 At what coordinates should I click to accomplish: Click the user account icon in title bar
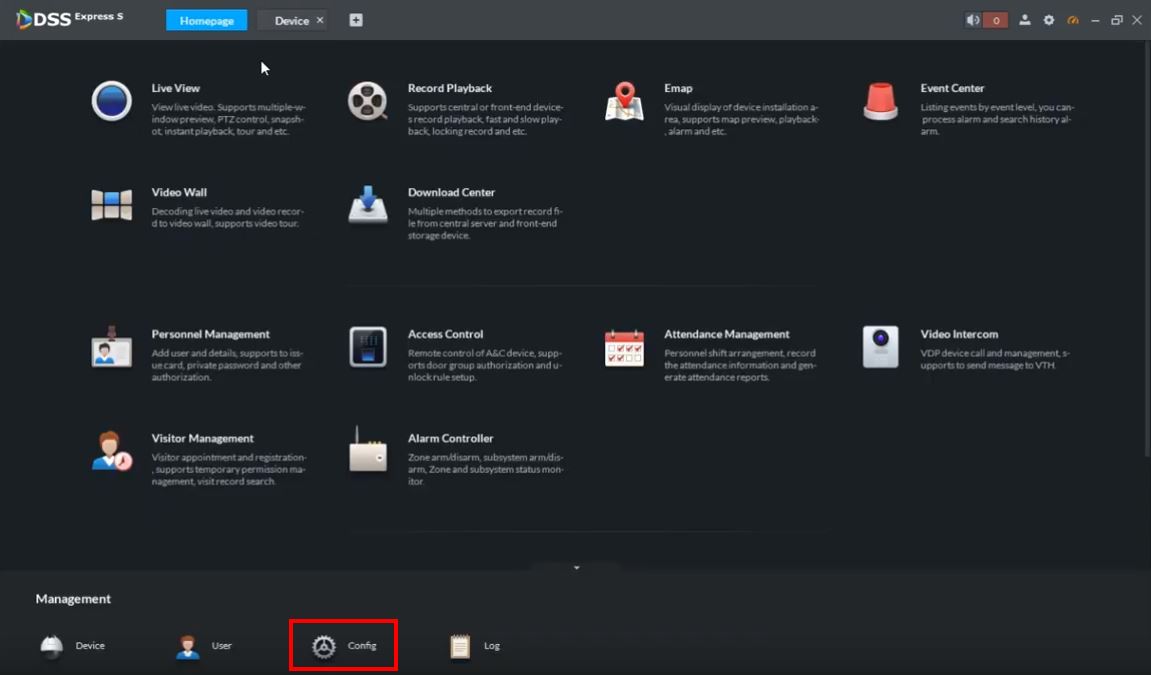tap(1025, 21)
